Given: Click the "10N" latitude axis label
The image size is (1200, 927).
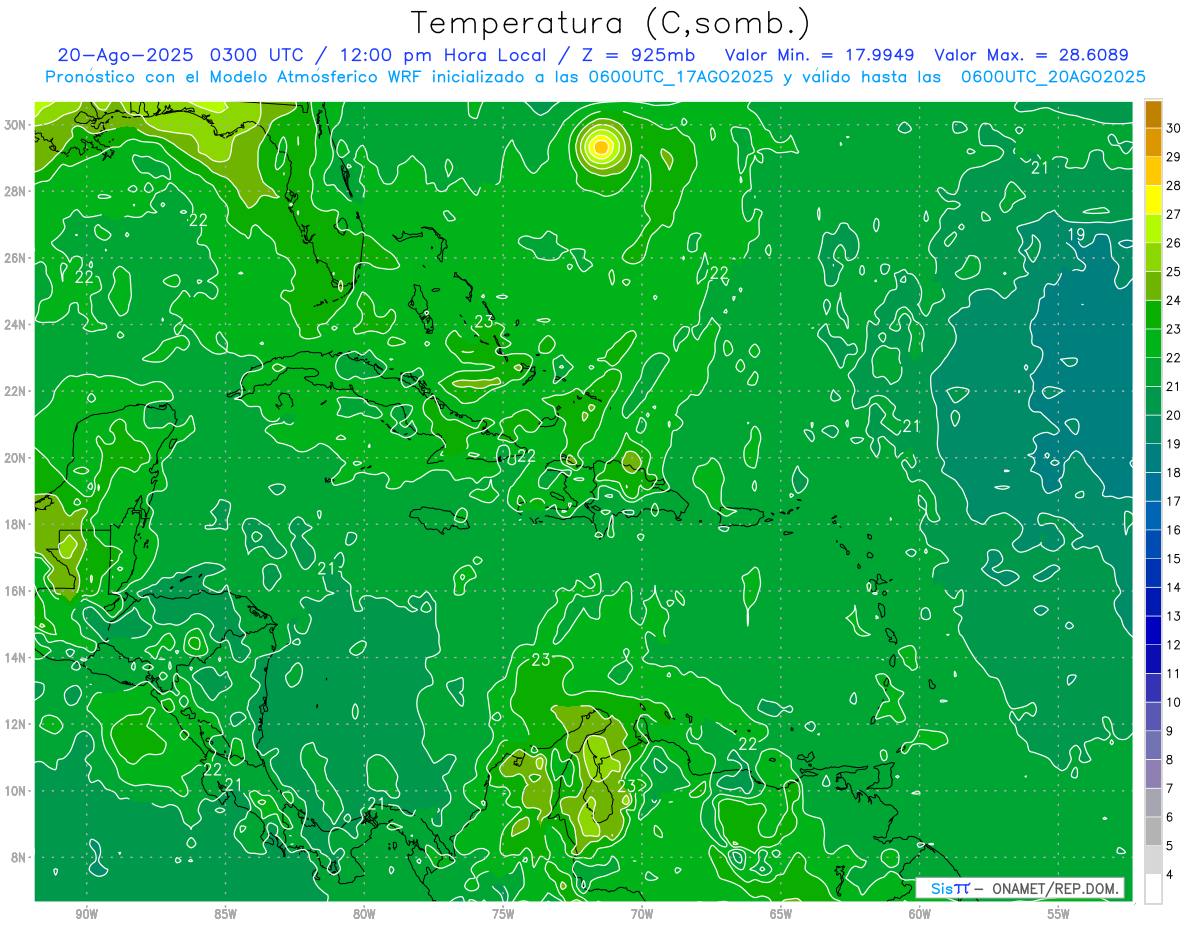Looking at the screenshot, I should tap(15, 791).
